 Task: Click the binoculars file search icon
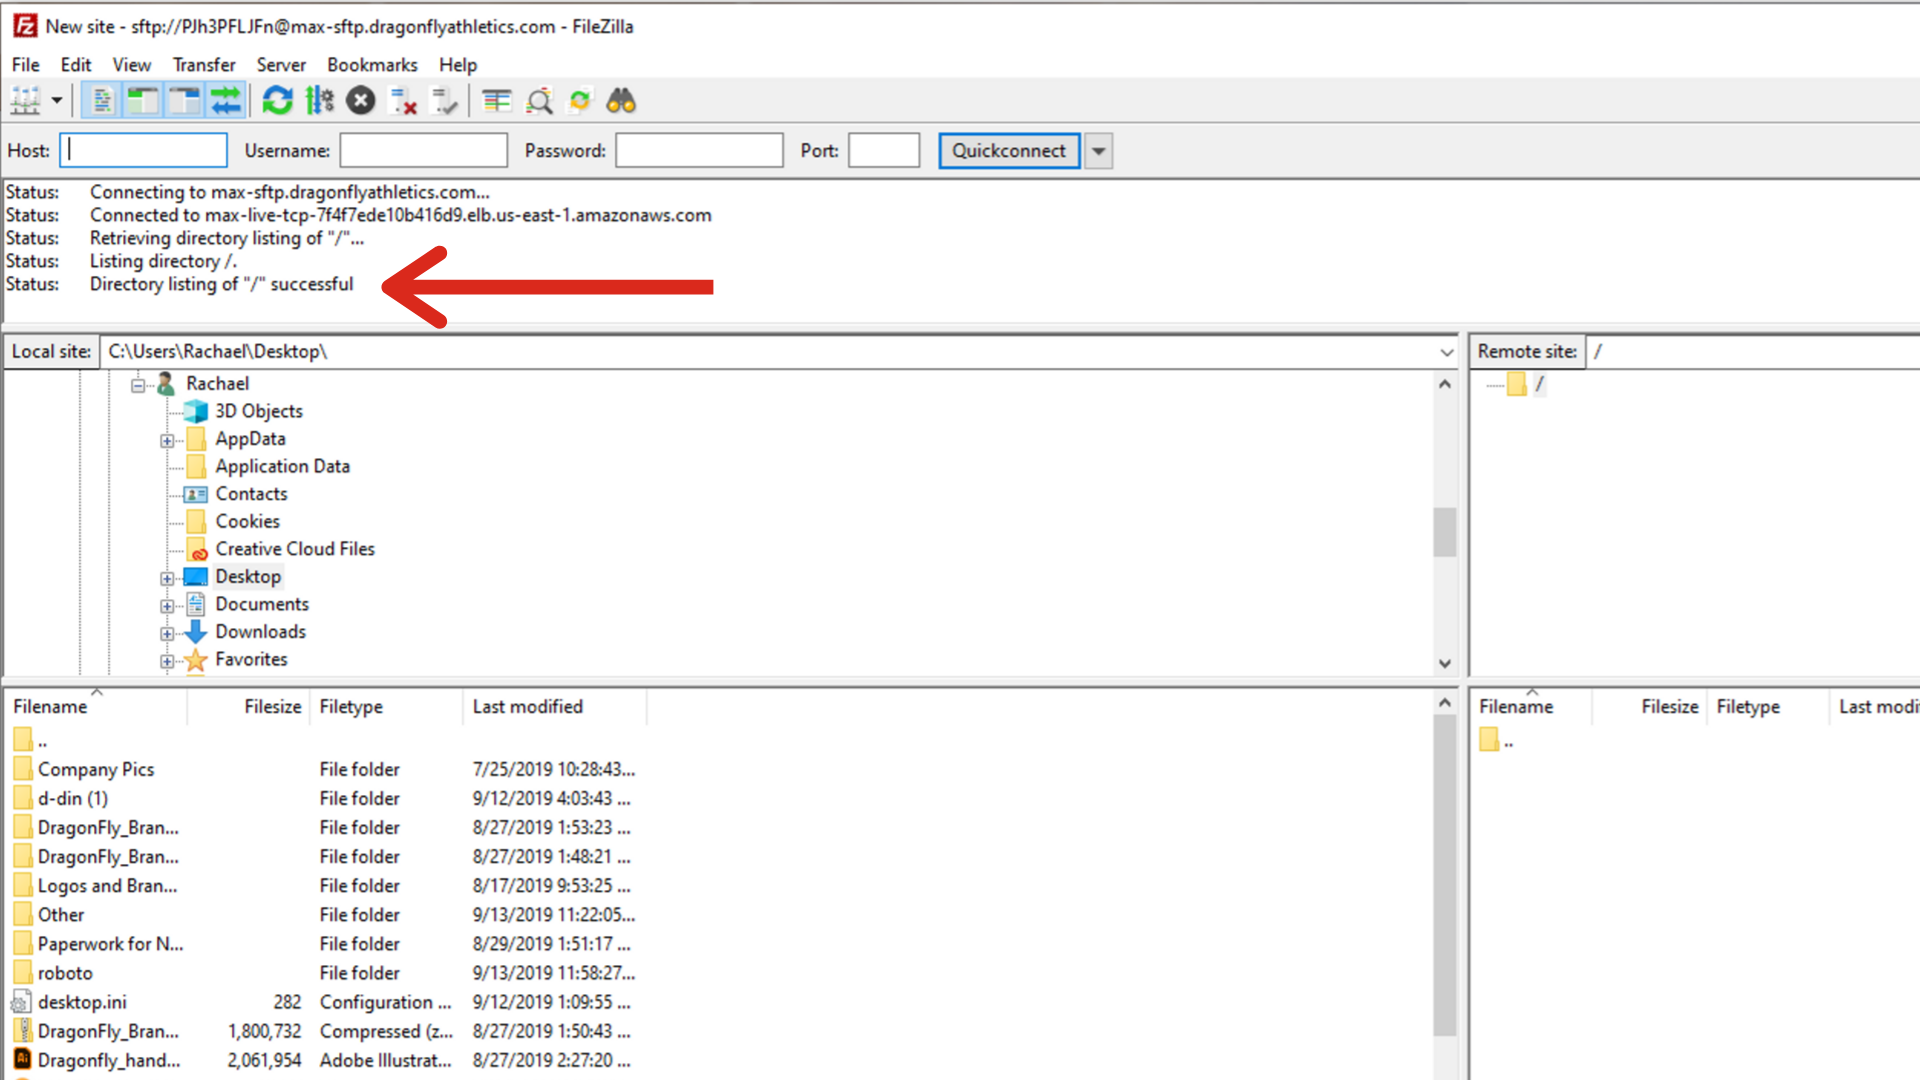pos(621,101)
